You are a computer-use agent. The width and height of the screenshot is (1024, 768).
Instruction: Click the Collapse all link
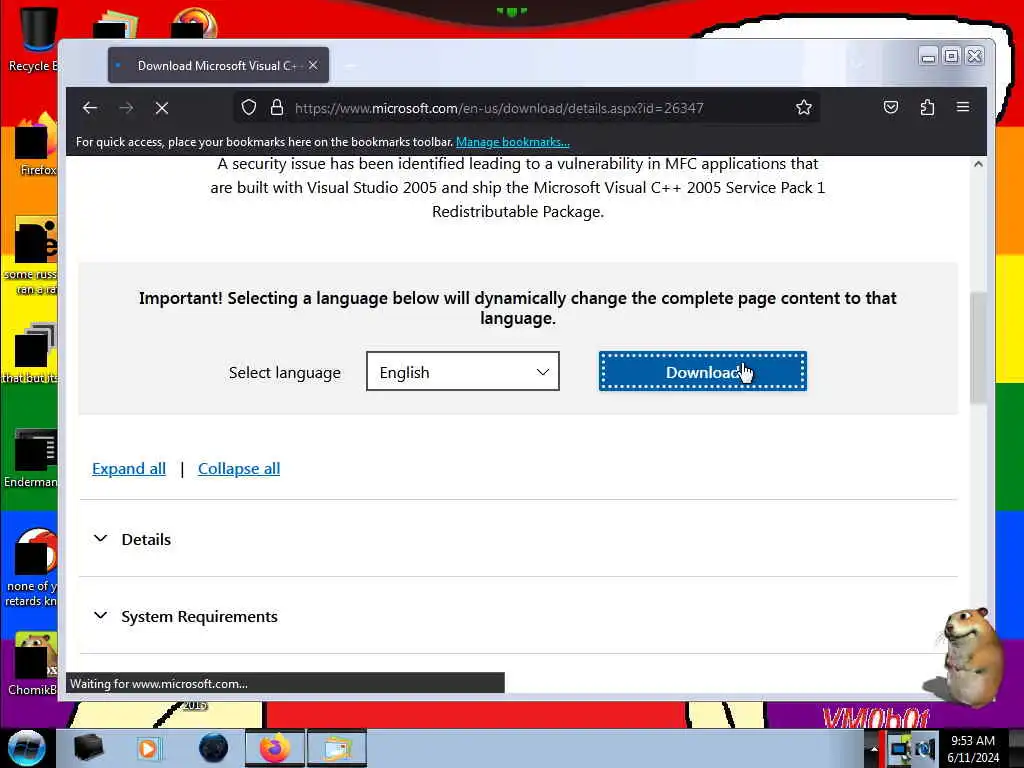[x=239, y=468]
